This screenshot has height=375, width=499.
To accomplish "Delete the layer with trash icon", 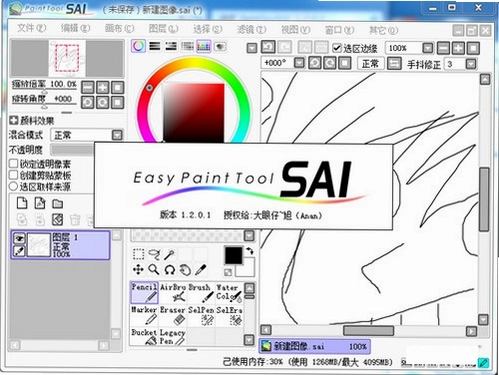I will pos(75,220).
